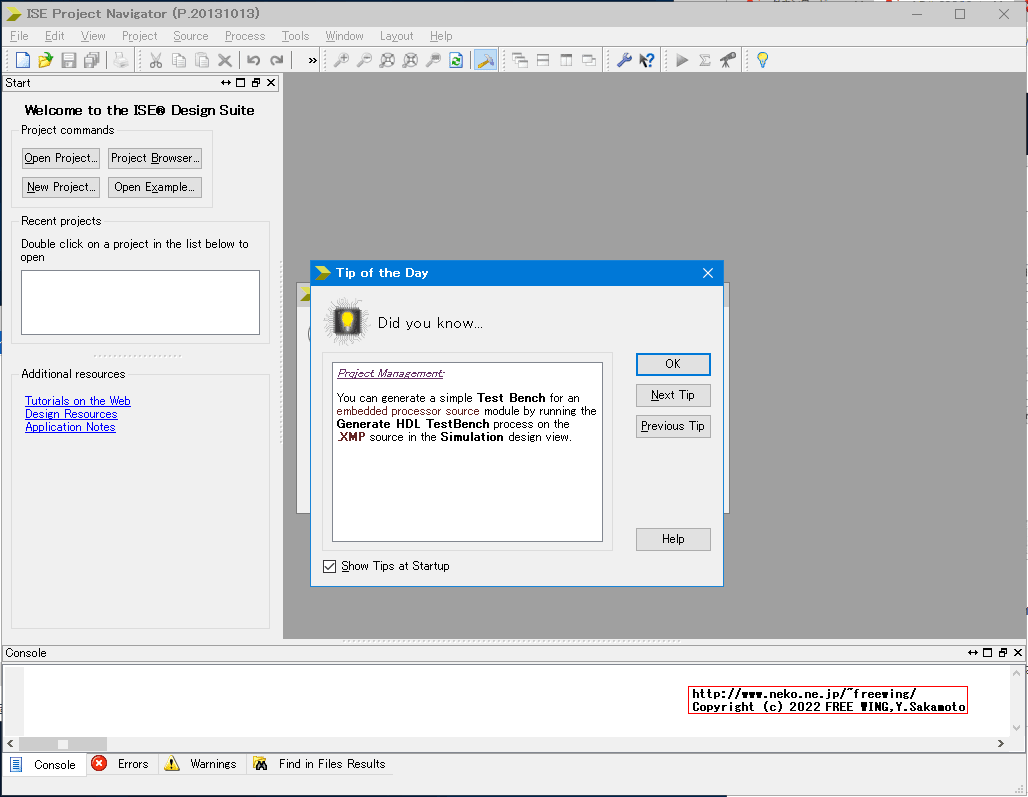Click the Open folder toolbar icon
This screenshot has height=797, width=1028.
point(45,61)
